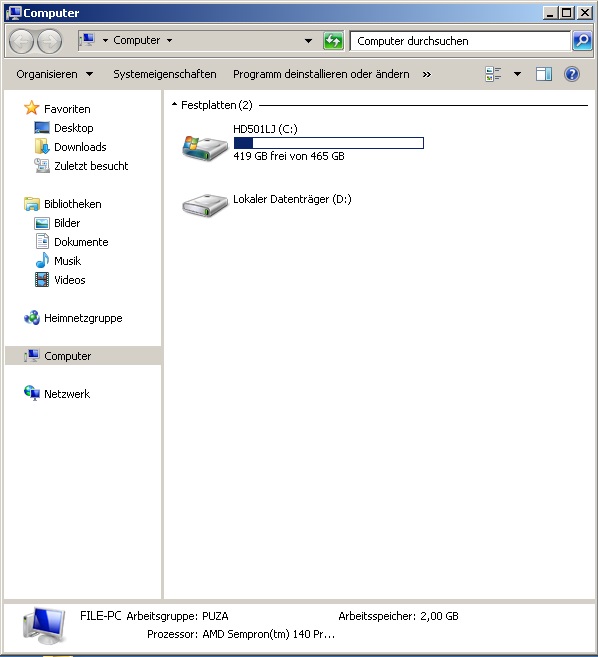Image resolution: width=598 pixels, height=657 pixels.
Task: Click the computer icon in the address bar
Action: click(x=87, y=40)
